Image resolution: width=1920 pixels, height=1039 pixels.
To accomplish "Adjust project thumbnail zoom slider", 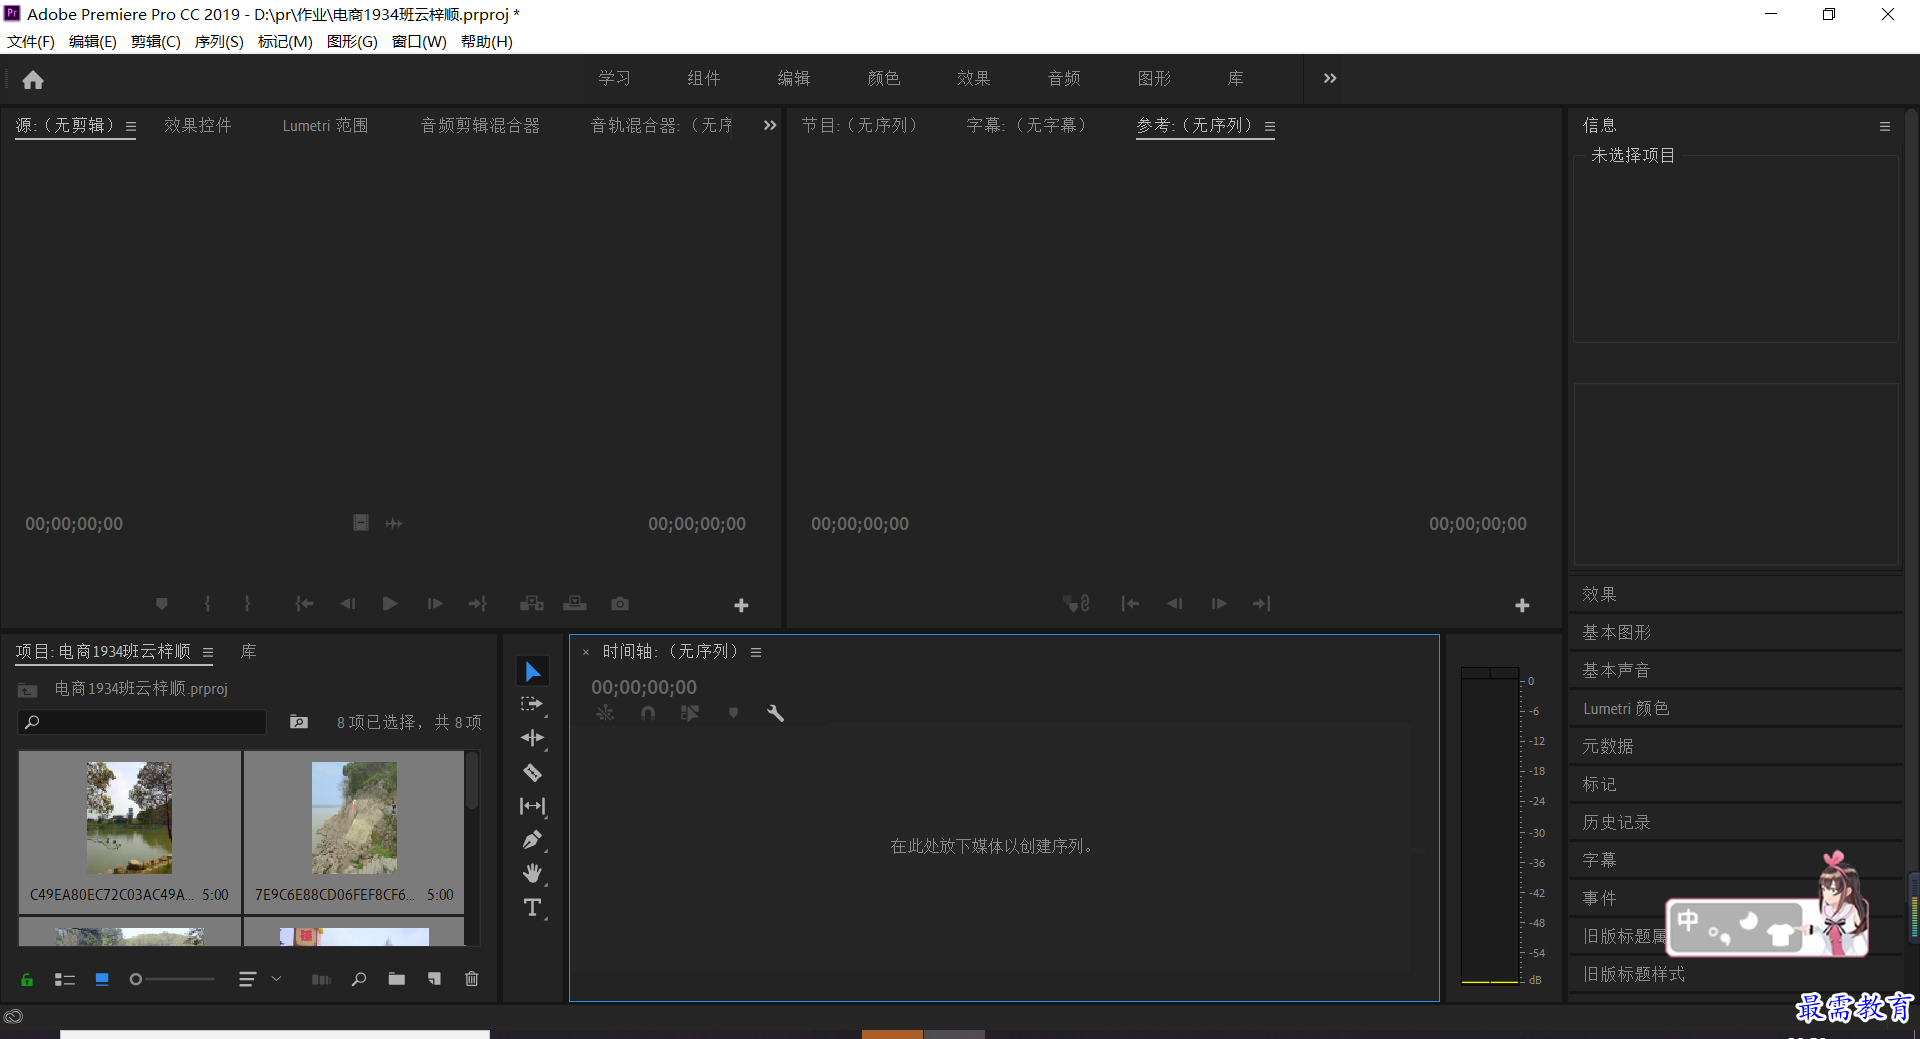I will pyautogui.click(x=172, y=980).
